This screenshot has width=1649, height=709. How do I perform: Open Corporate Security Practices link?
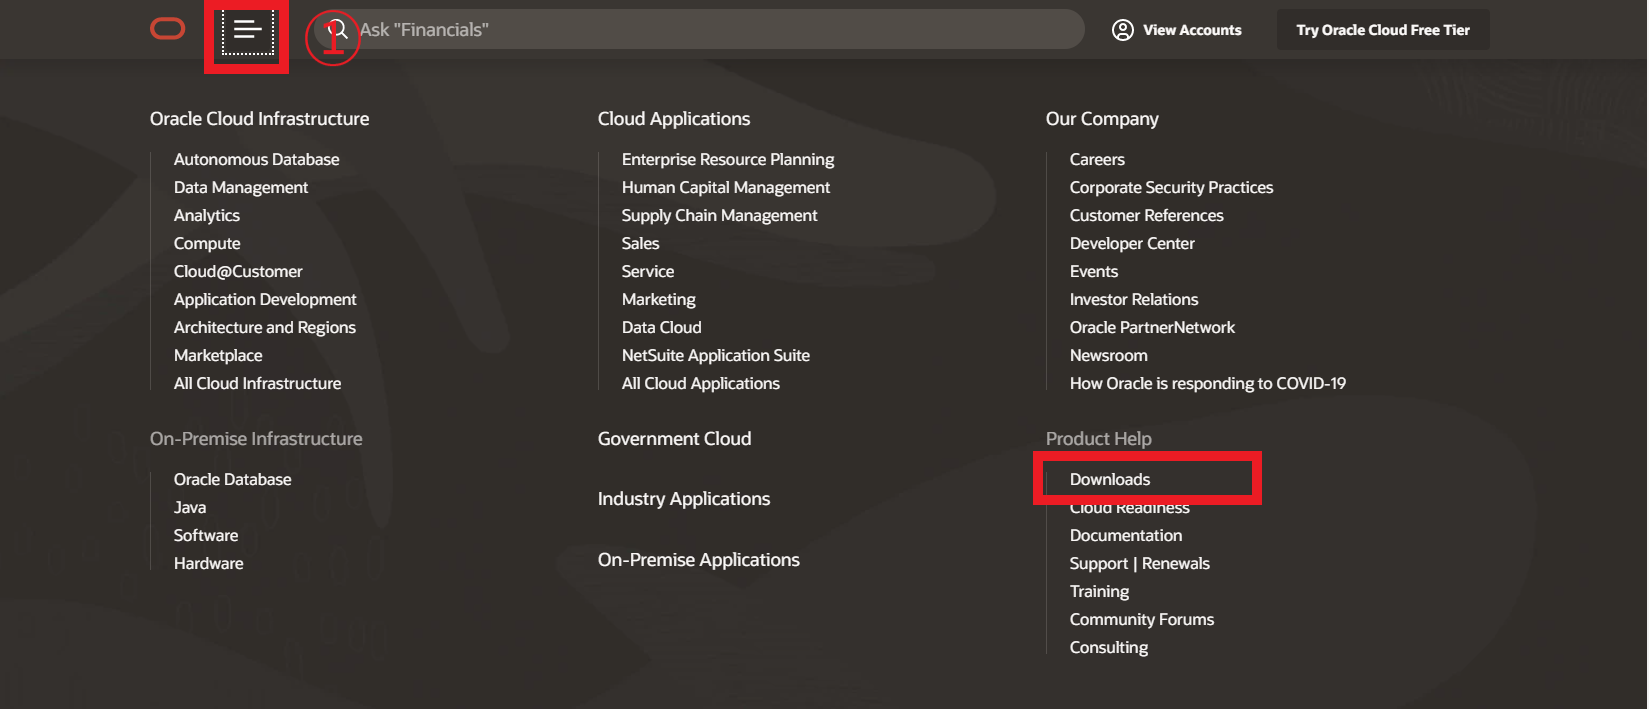tap(1172, 187)
